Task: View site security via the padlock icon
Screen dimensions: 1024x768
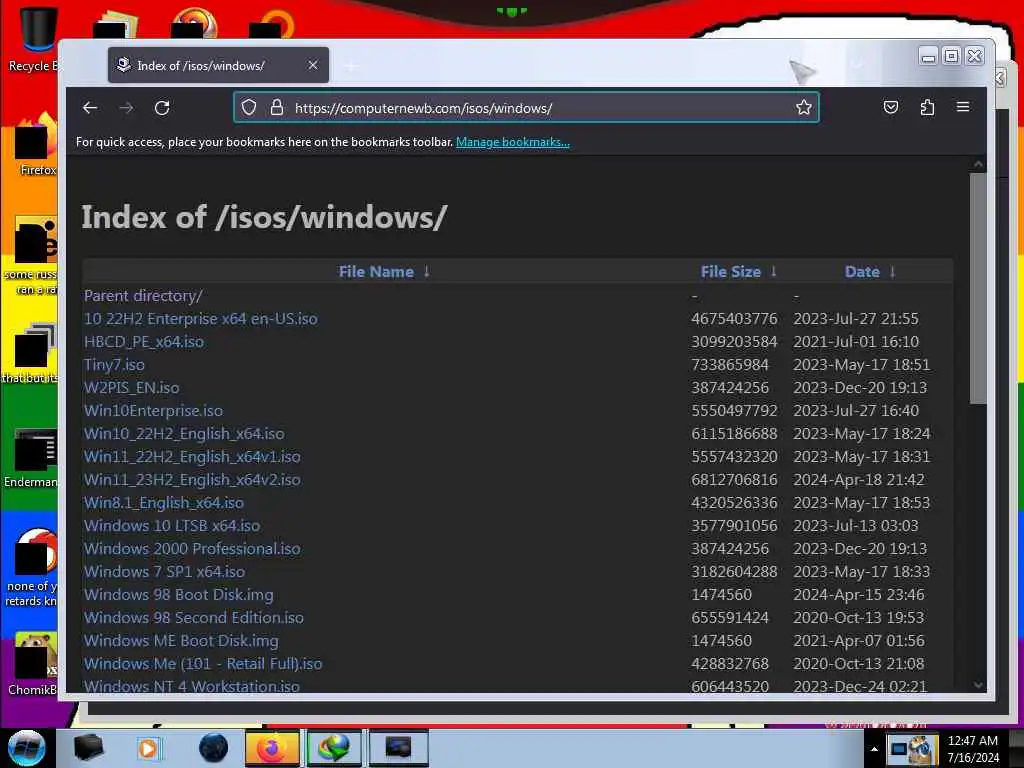Action: [x=277, y=107]
